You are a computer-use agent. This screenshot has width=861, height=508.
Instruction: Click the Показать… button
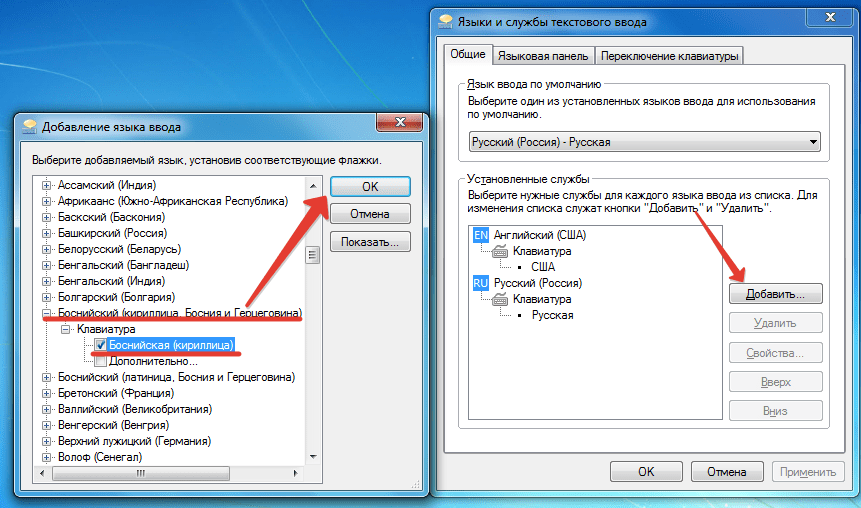pyautogui.click(x=370, y=242)
